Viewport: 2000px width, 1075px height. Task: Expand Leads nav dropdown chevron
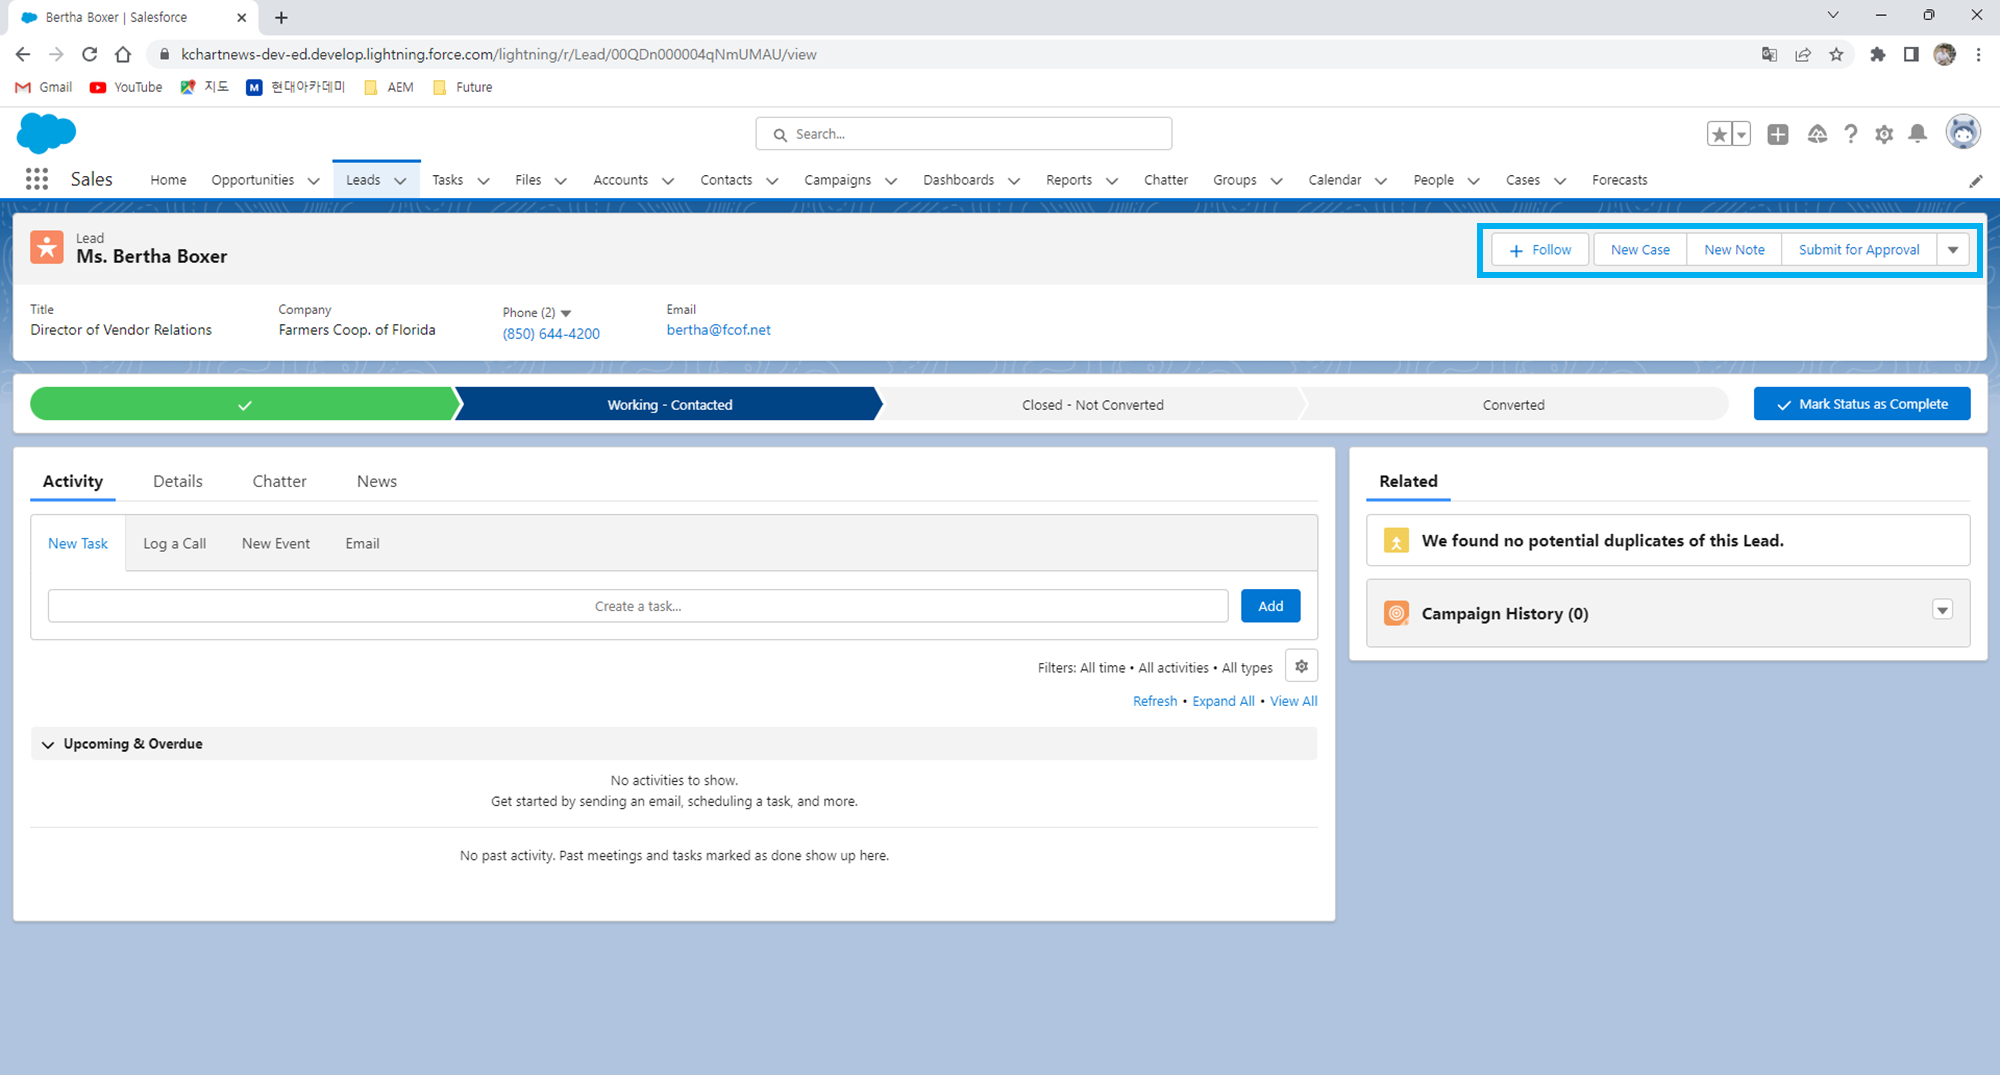pos(400,181)
